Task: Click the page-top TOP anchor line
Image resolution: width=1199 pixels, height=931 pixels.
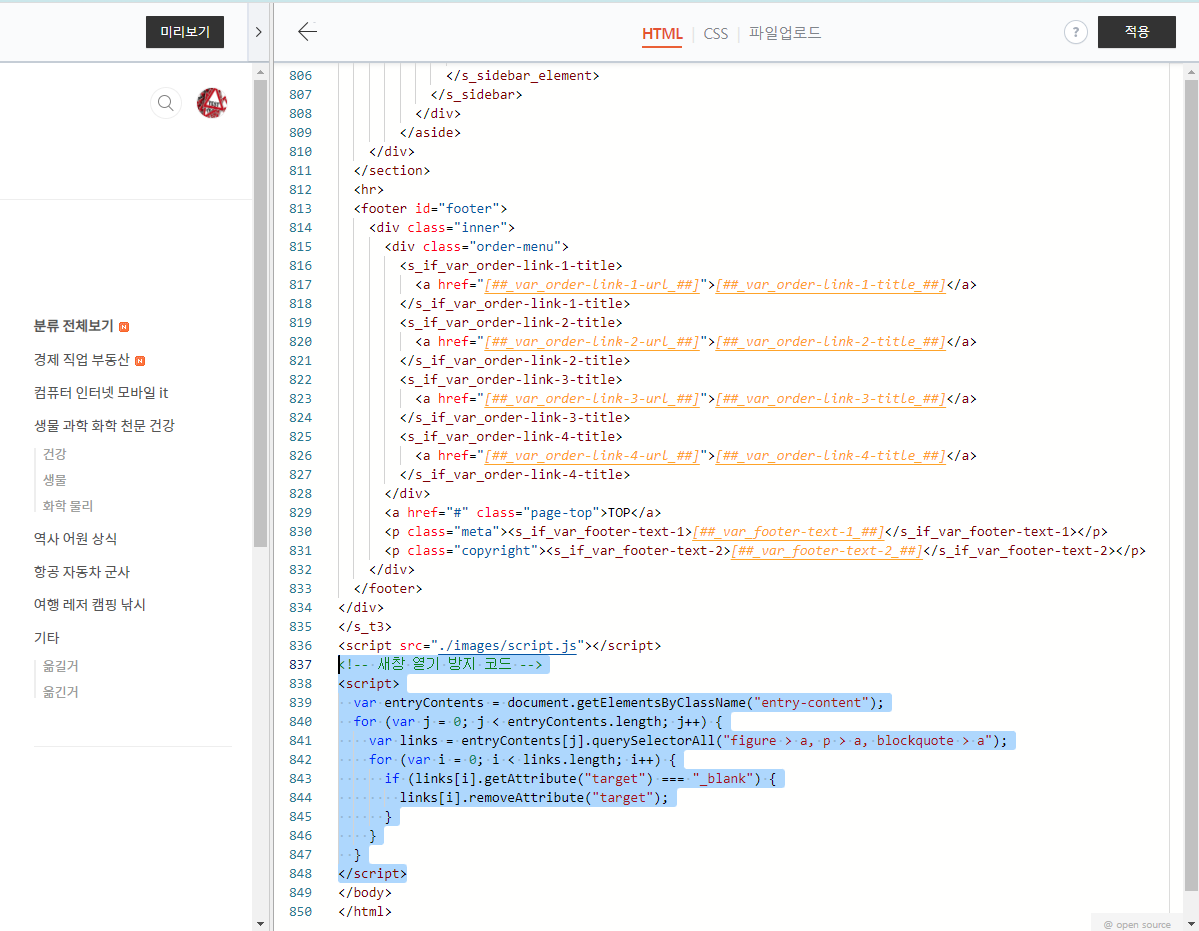Action: coord(523,512)
